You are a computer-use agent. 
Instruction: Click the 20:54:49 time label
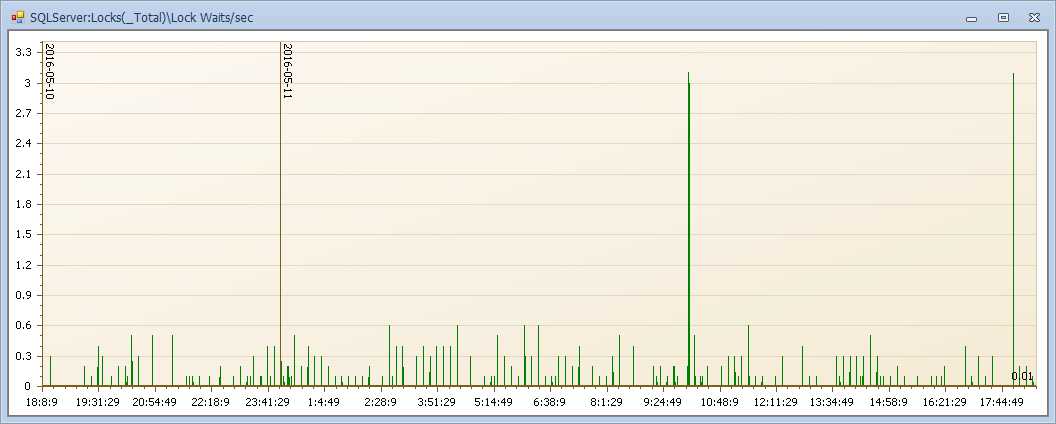click(x=154, y=402)
